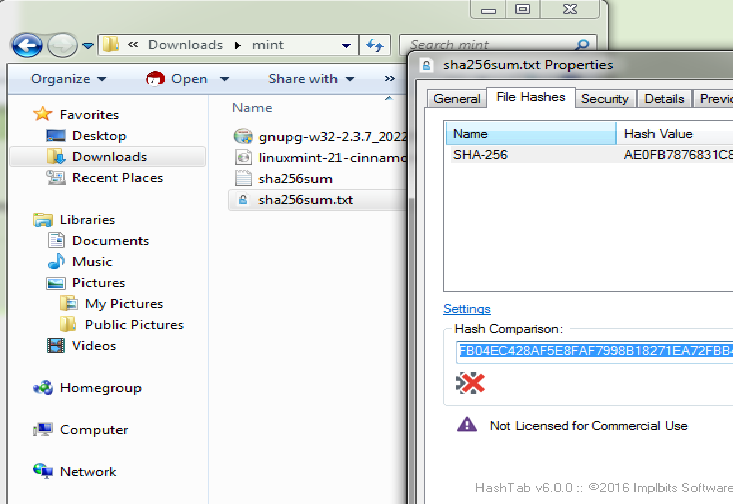Screen dimensions: 733x504
Task: Click the Documents library icon
Action: (x=57, y=240)
